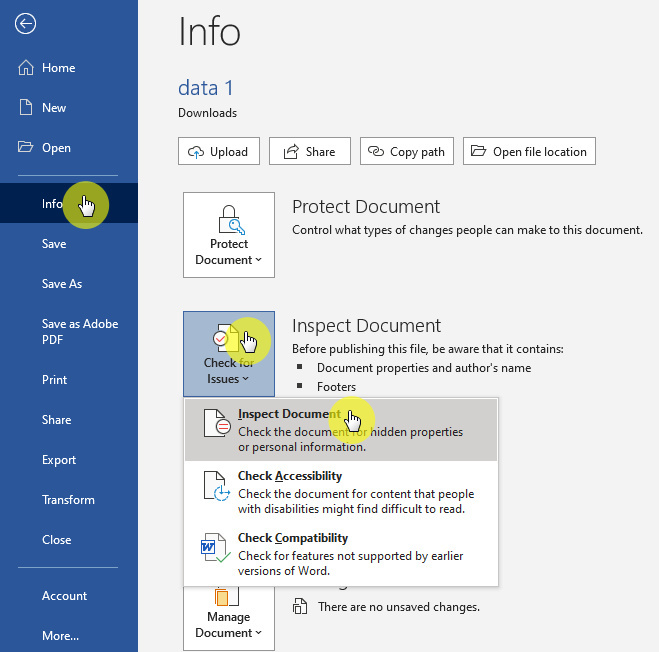Select Save As in the sidebar
The height and width of the screenshot is (652, 659).
pyautogui.click(x=62, y=284)
